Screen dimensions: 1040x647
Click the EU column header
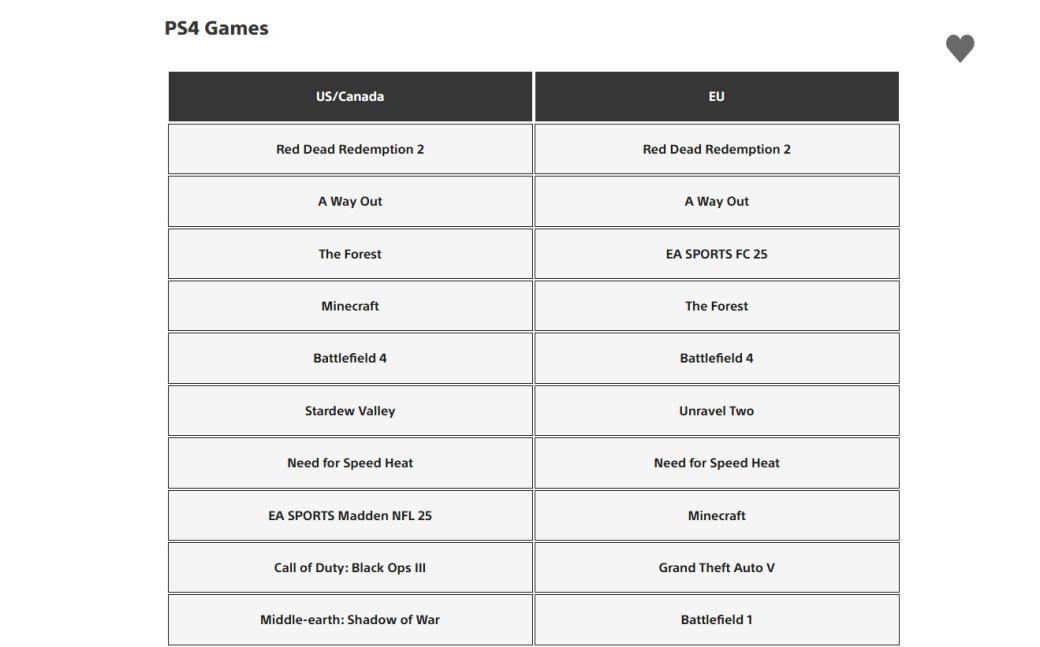pyautogui.click(x=716, y=97)
